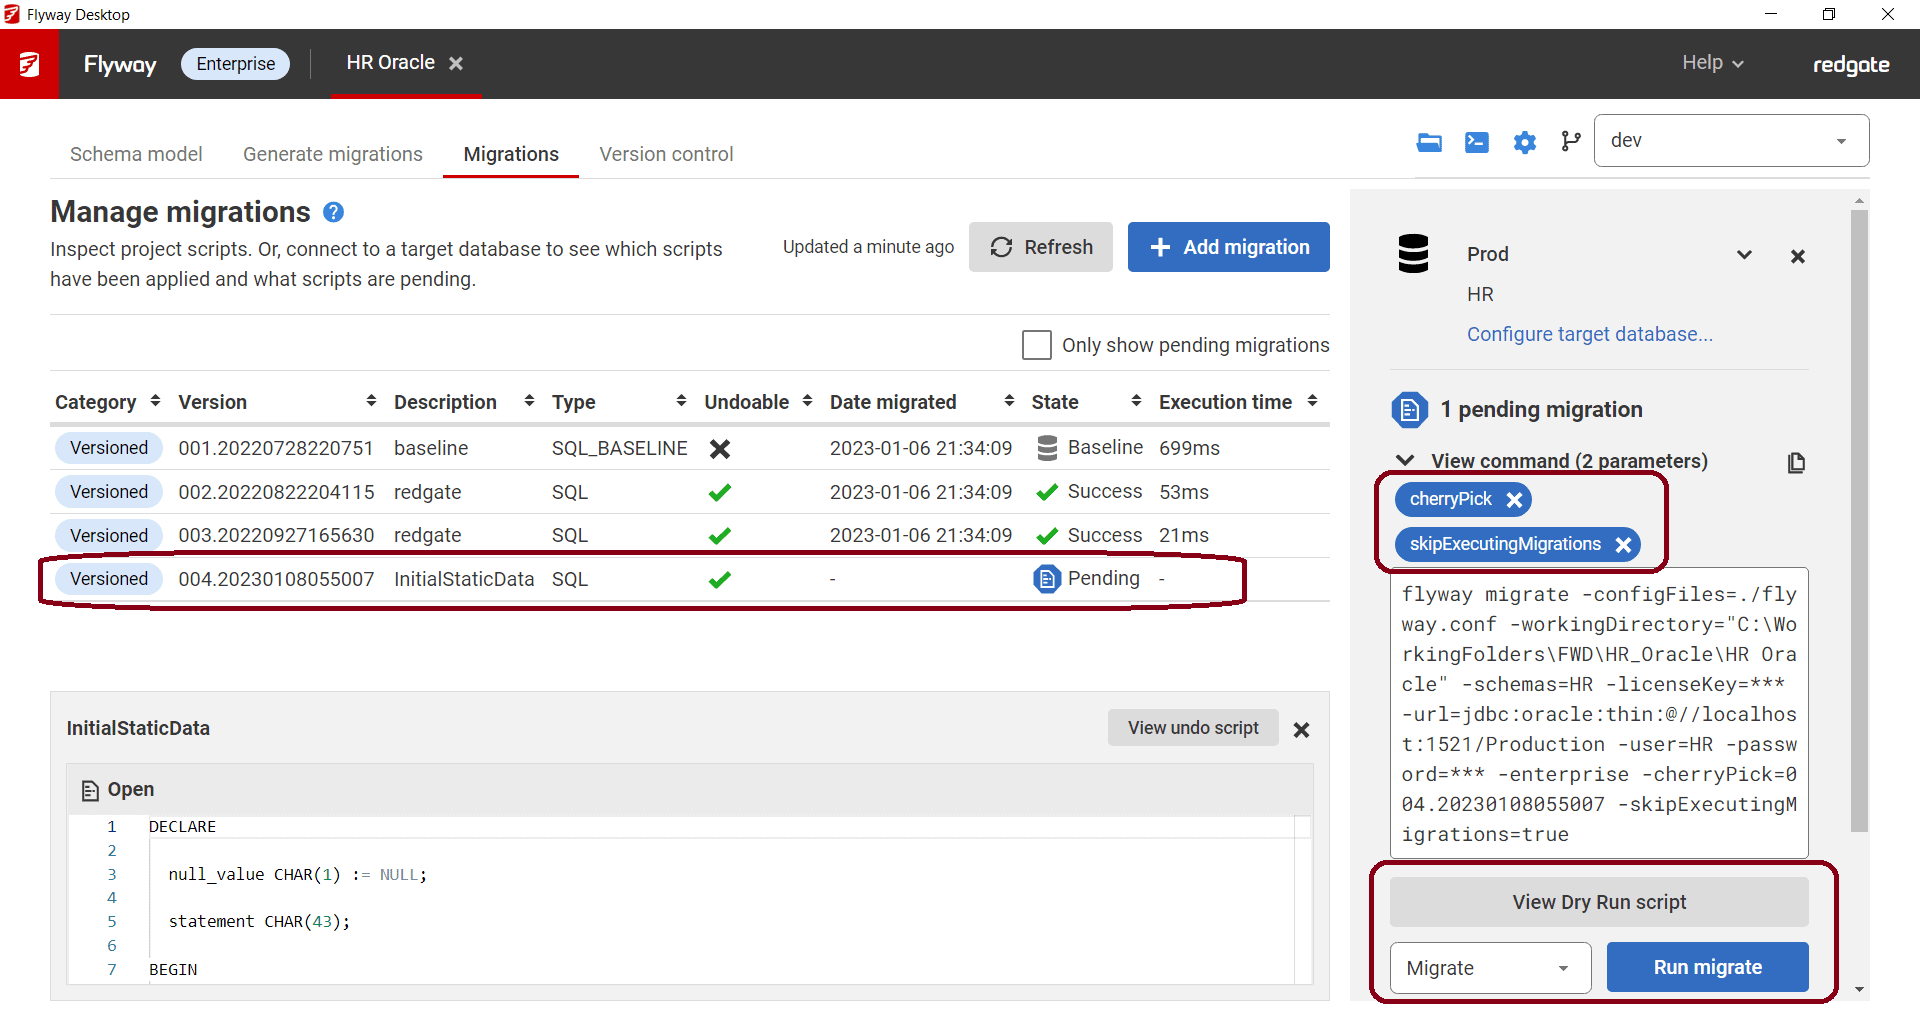1920x1030 pixels.
Task: Copy the migrate command using the copy icon
Action: pyautogui.click(x=1796, y=462)
